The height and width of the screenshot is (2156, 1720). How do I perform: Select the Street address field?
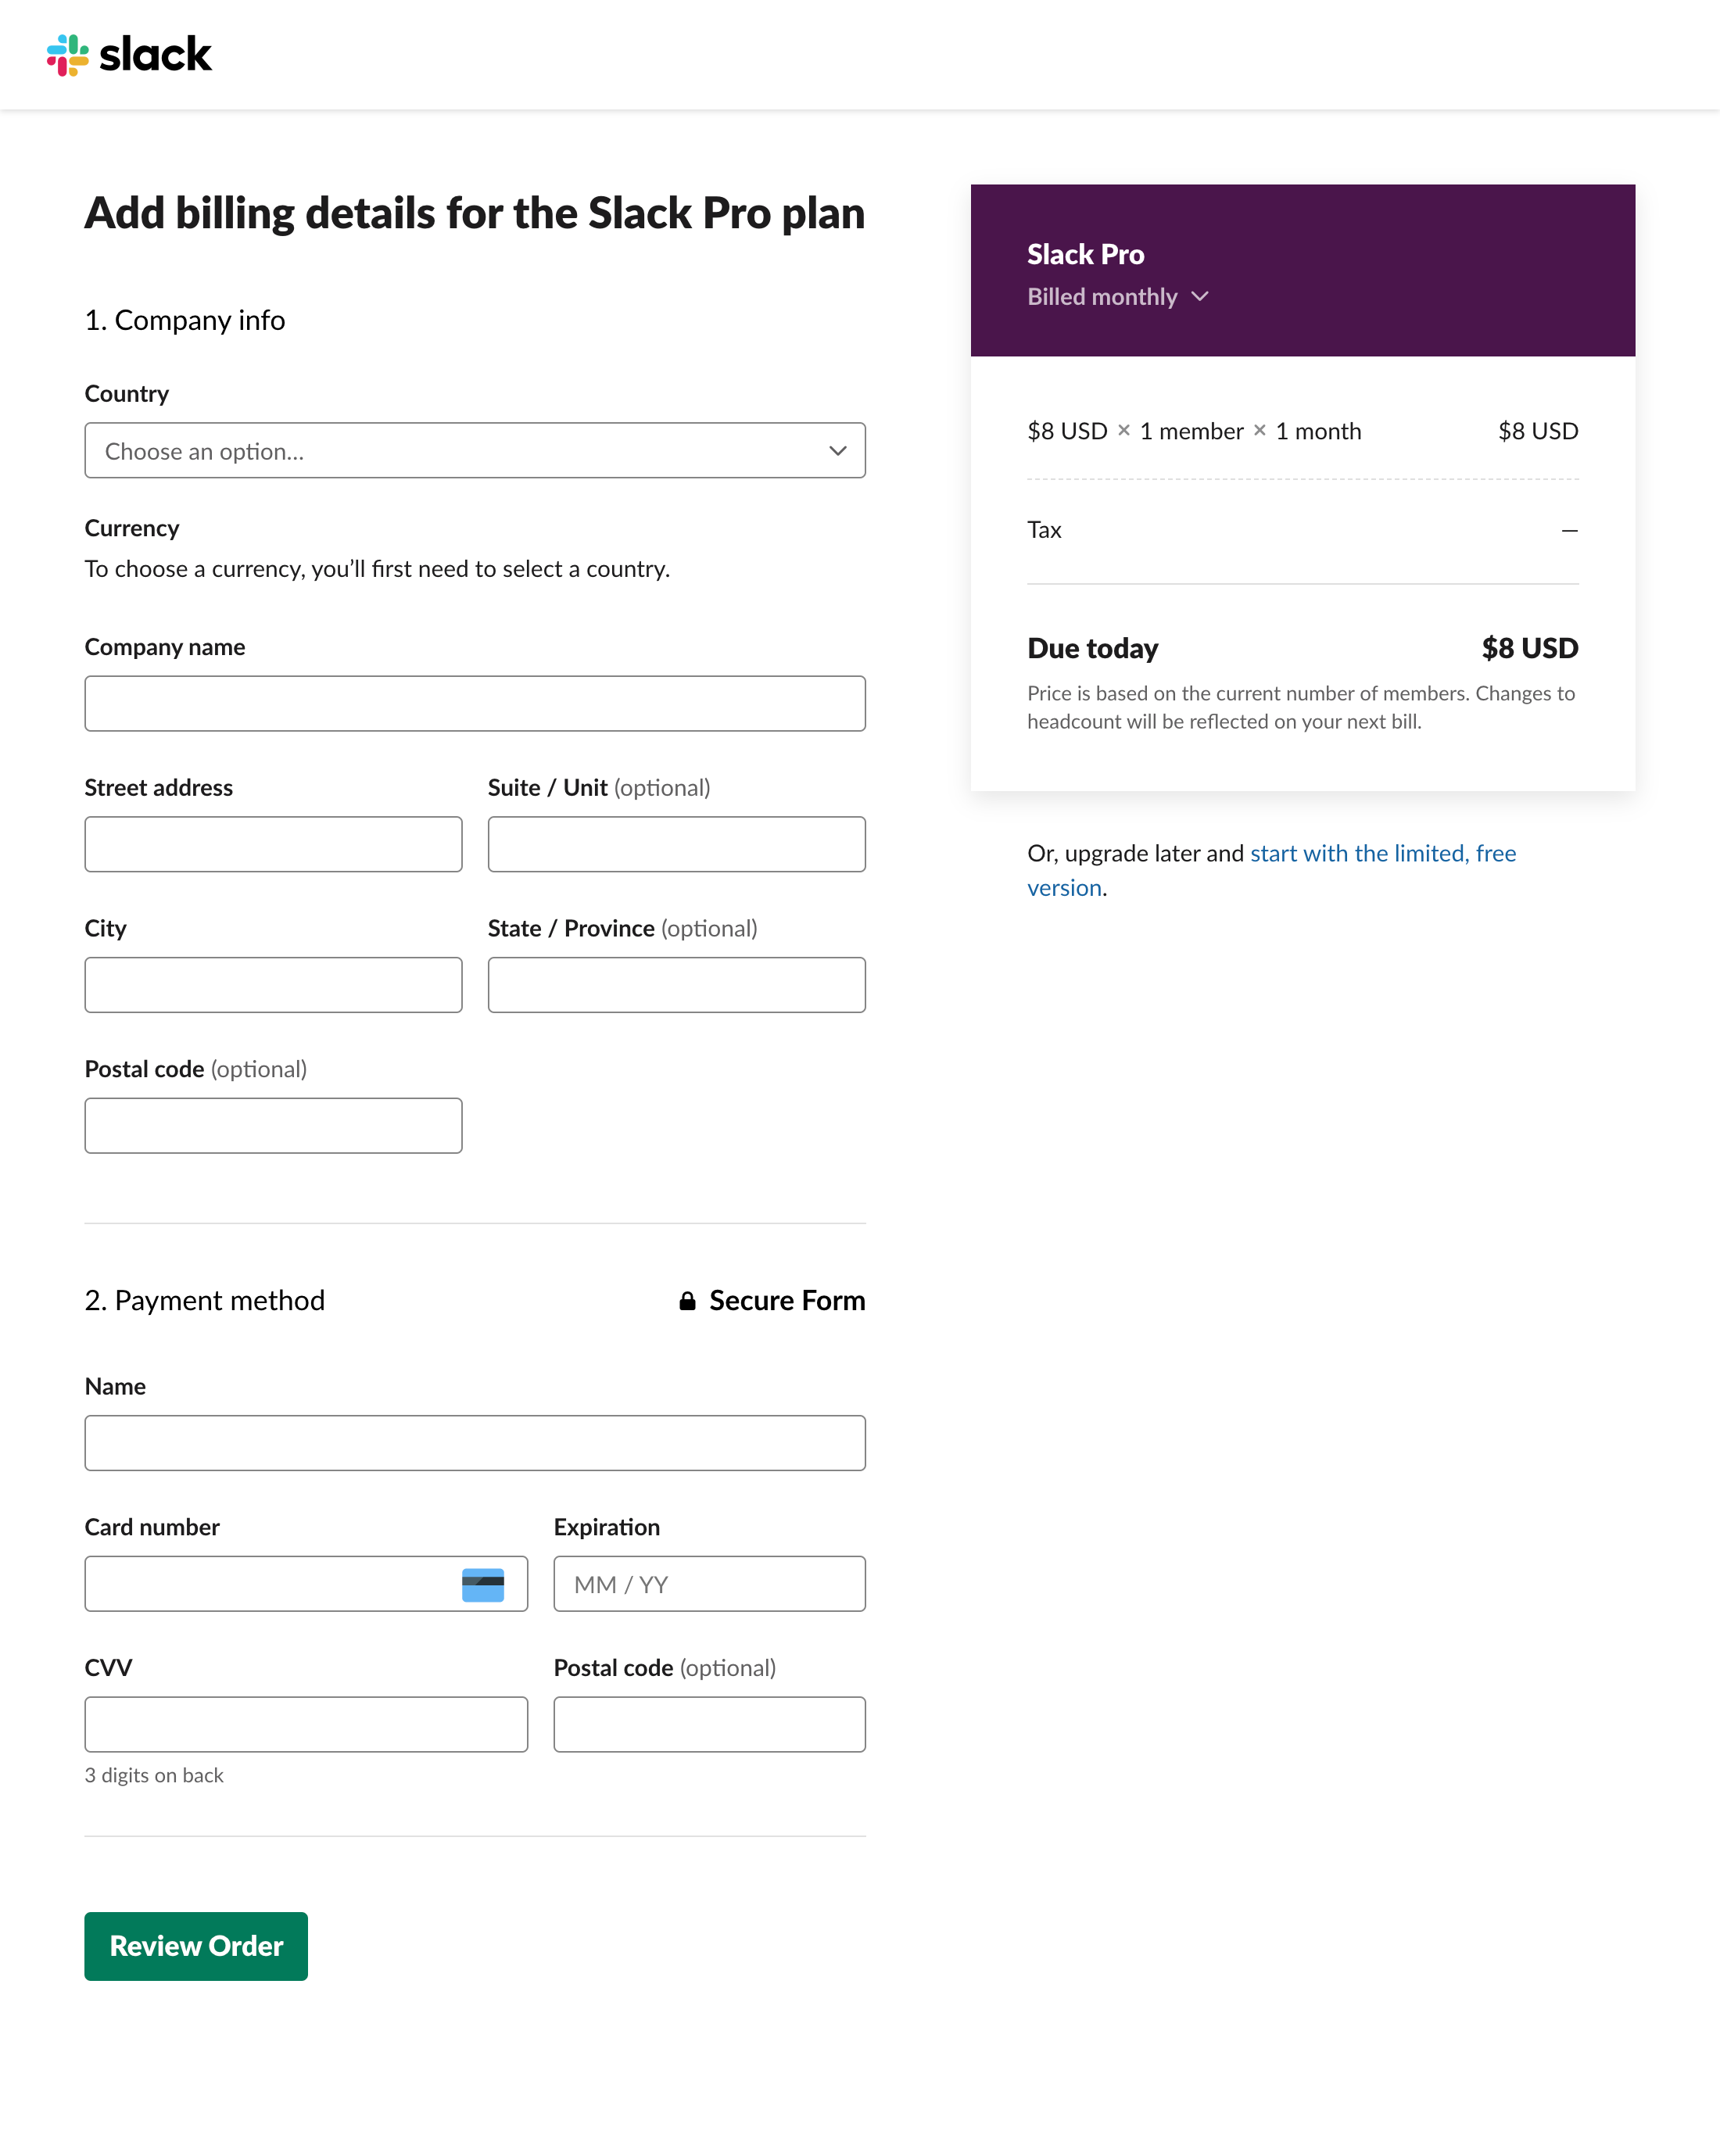273,844
